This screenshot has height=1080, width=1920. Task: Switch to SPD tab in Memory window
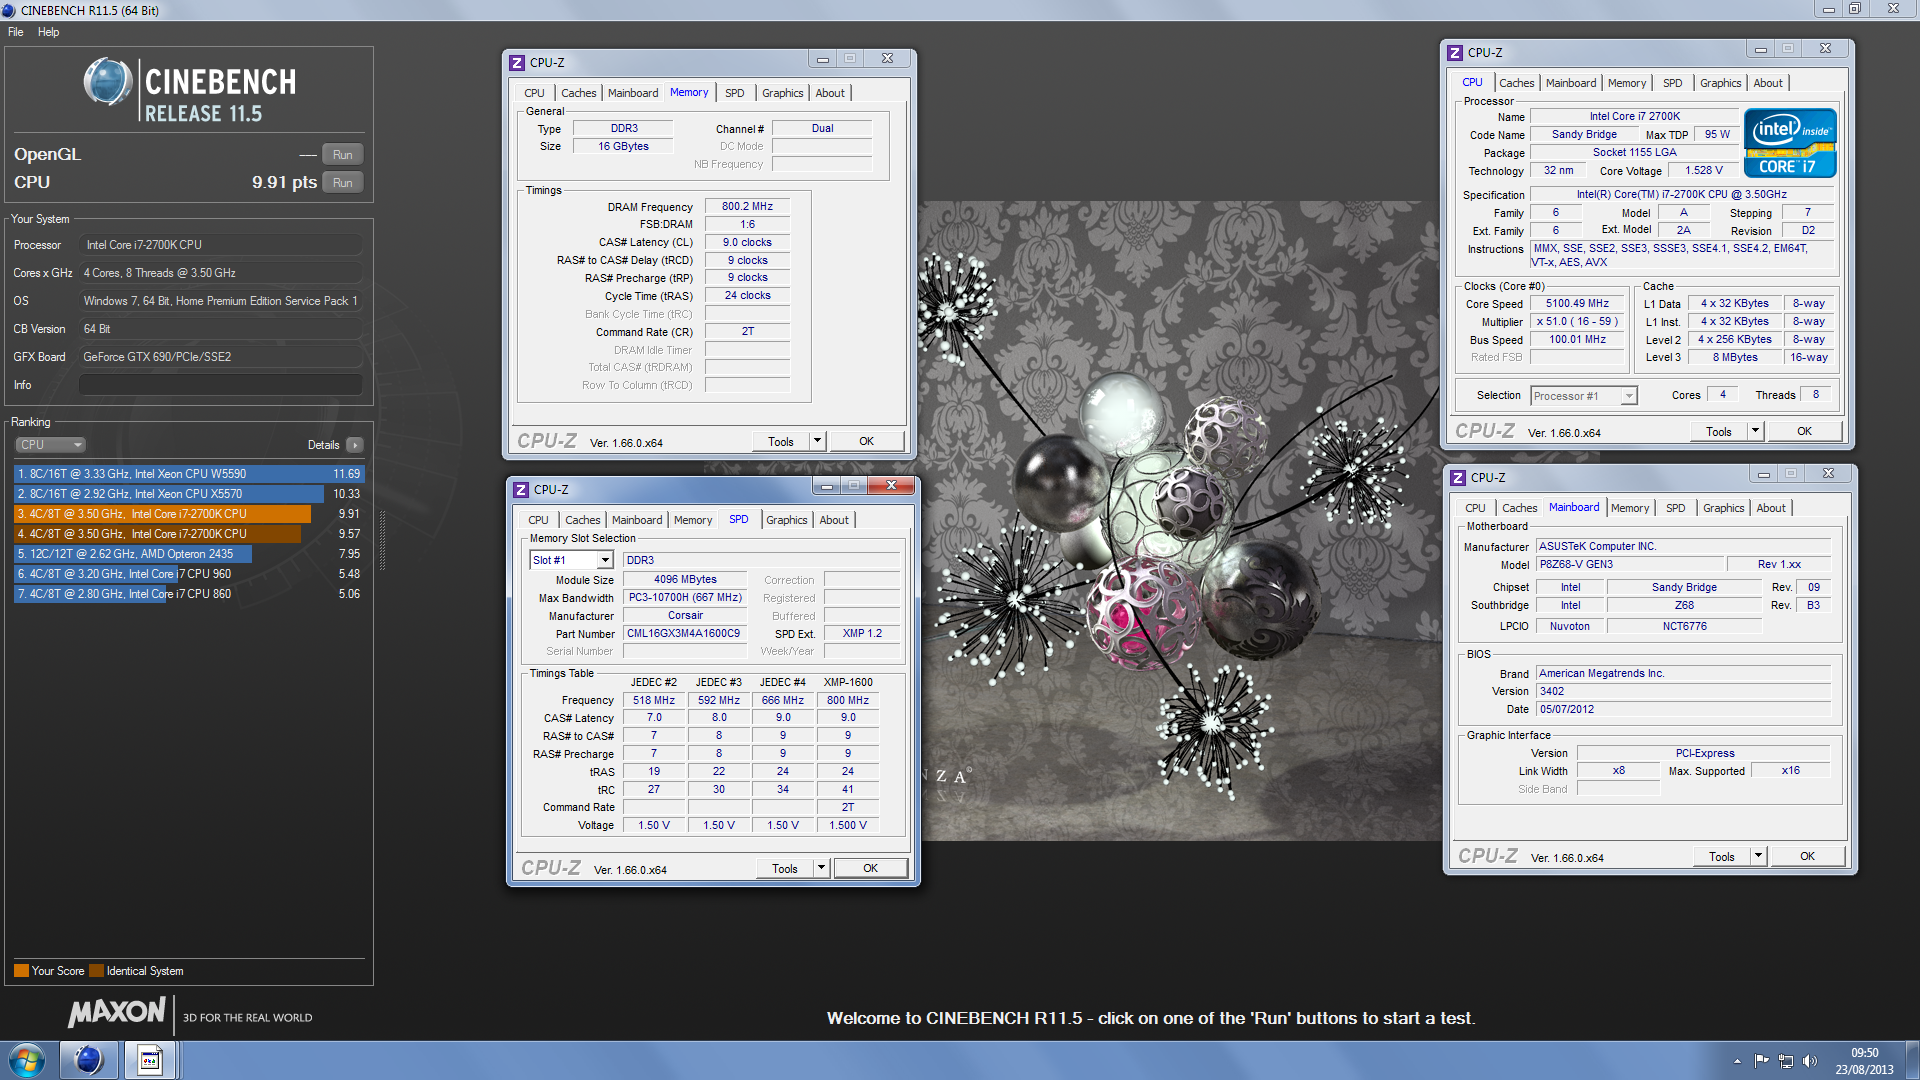tap(735, 93)
